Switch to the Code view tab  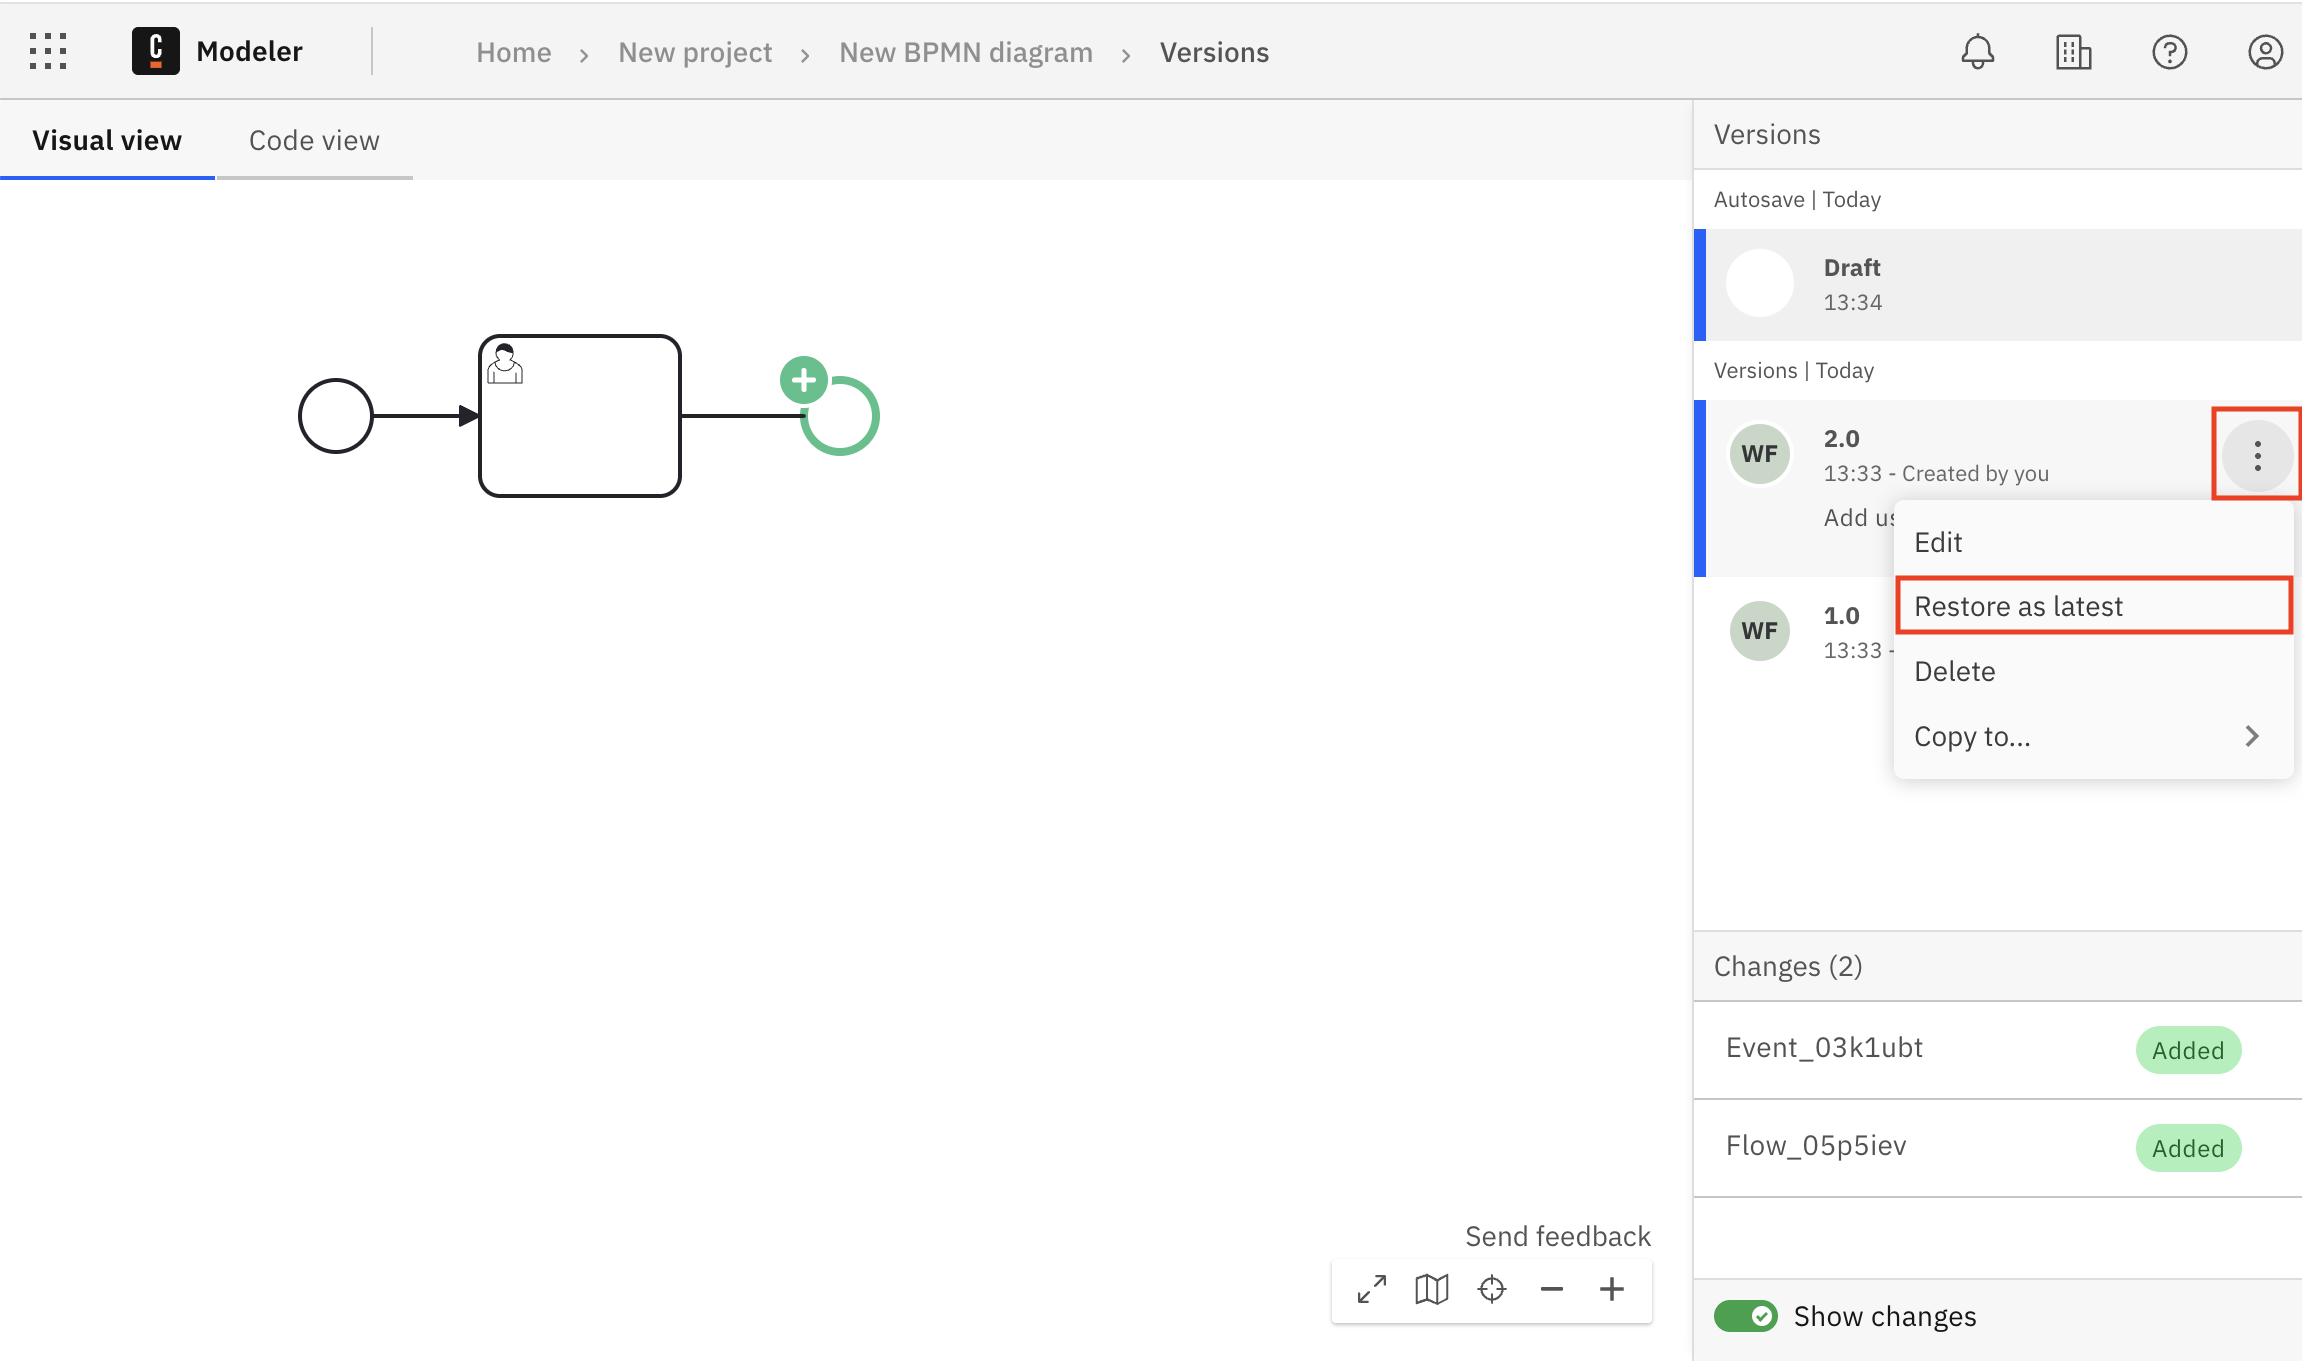pos(314,140)
